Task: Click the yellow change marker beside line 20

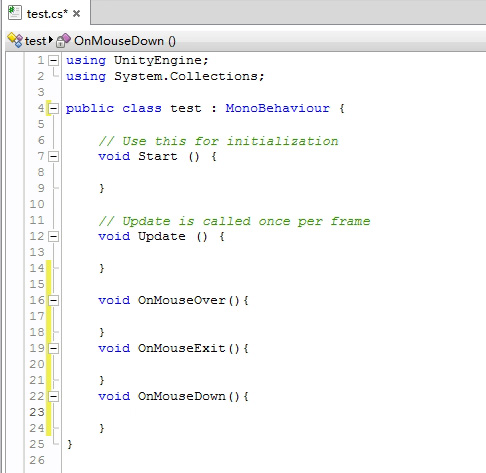Action: [x=48, y=364]
